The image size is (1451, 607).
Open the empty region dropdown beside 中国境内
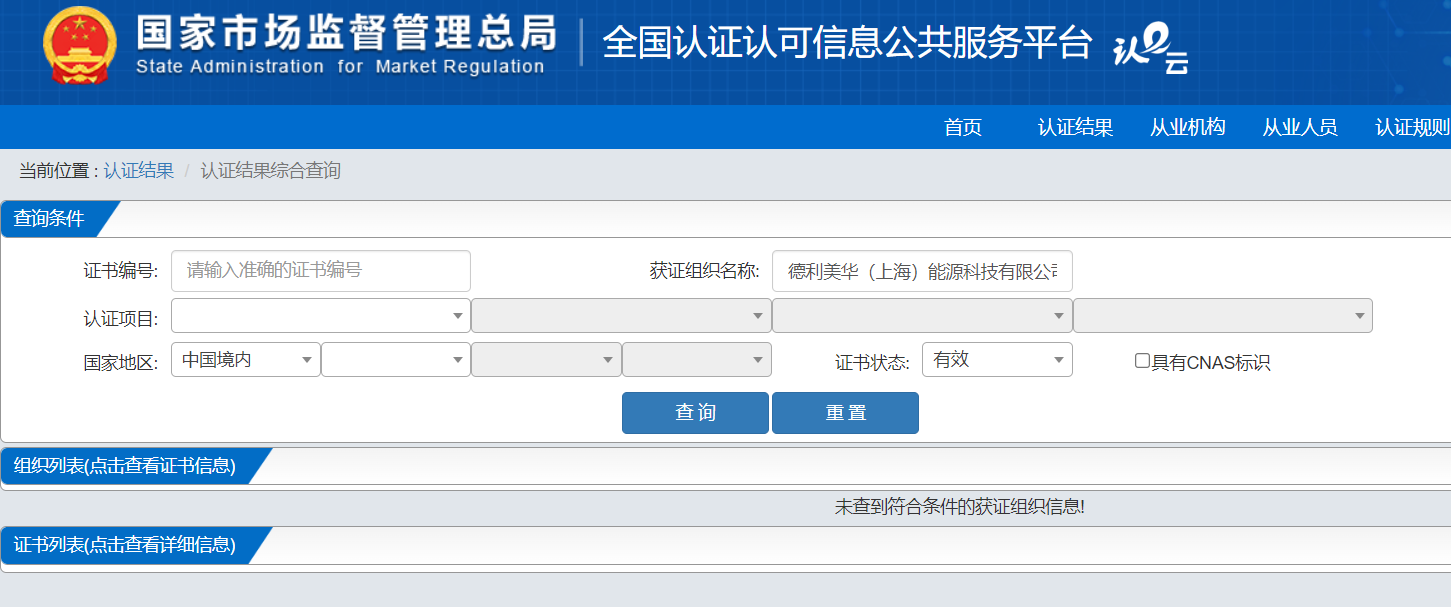pyautogui.click(x=396, y=360)
